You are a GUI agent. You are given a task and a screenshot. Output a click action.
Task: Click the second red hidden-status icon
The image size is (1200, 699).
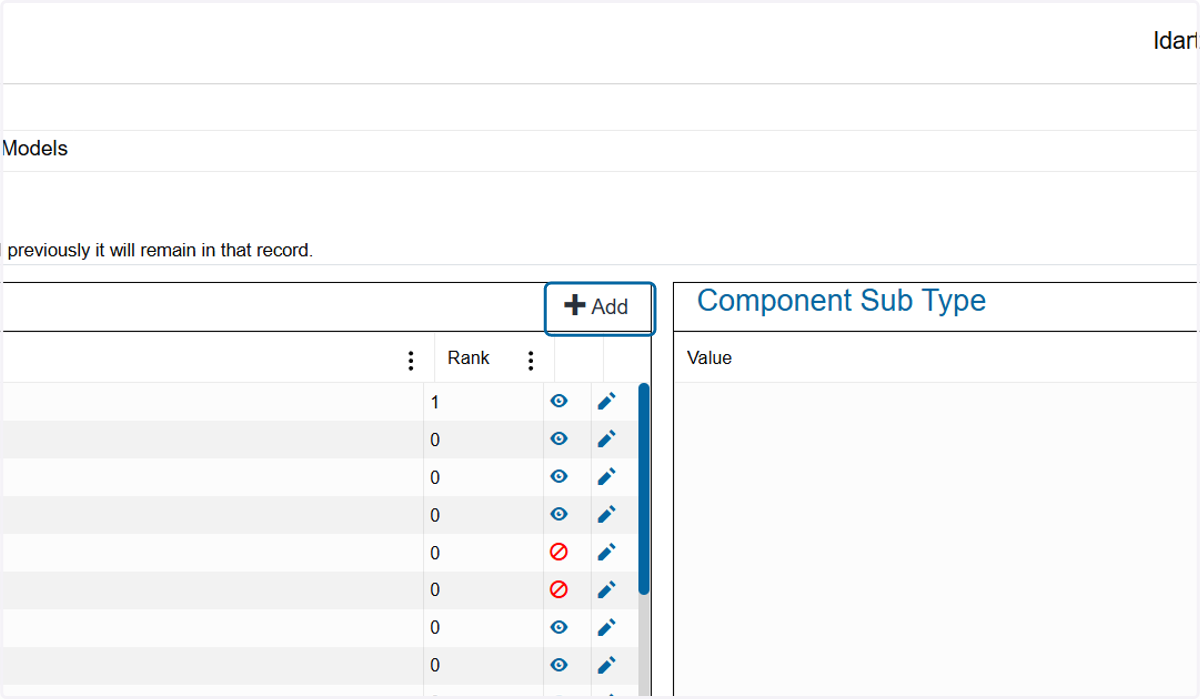[x=559, y=590]
